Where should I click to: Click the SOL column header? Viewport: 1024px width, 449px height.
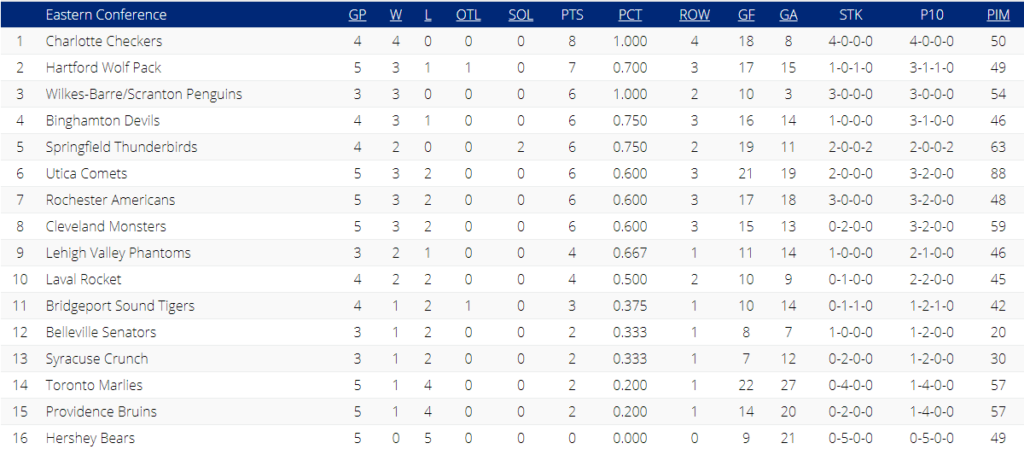click(x=520, y=15)
